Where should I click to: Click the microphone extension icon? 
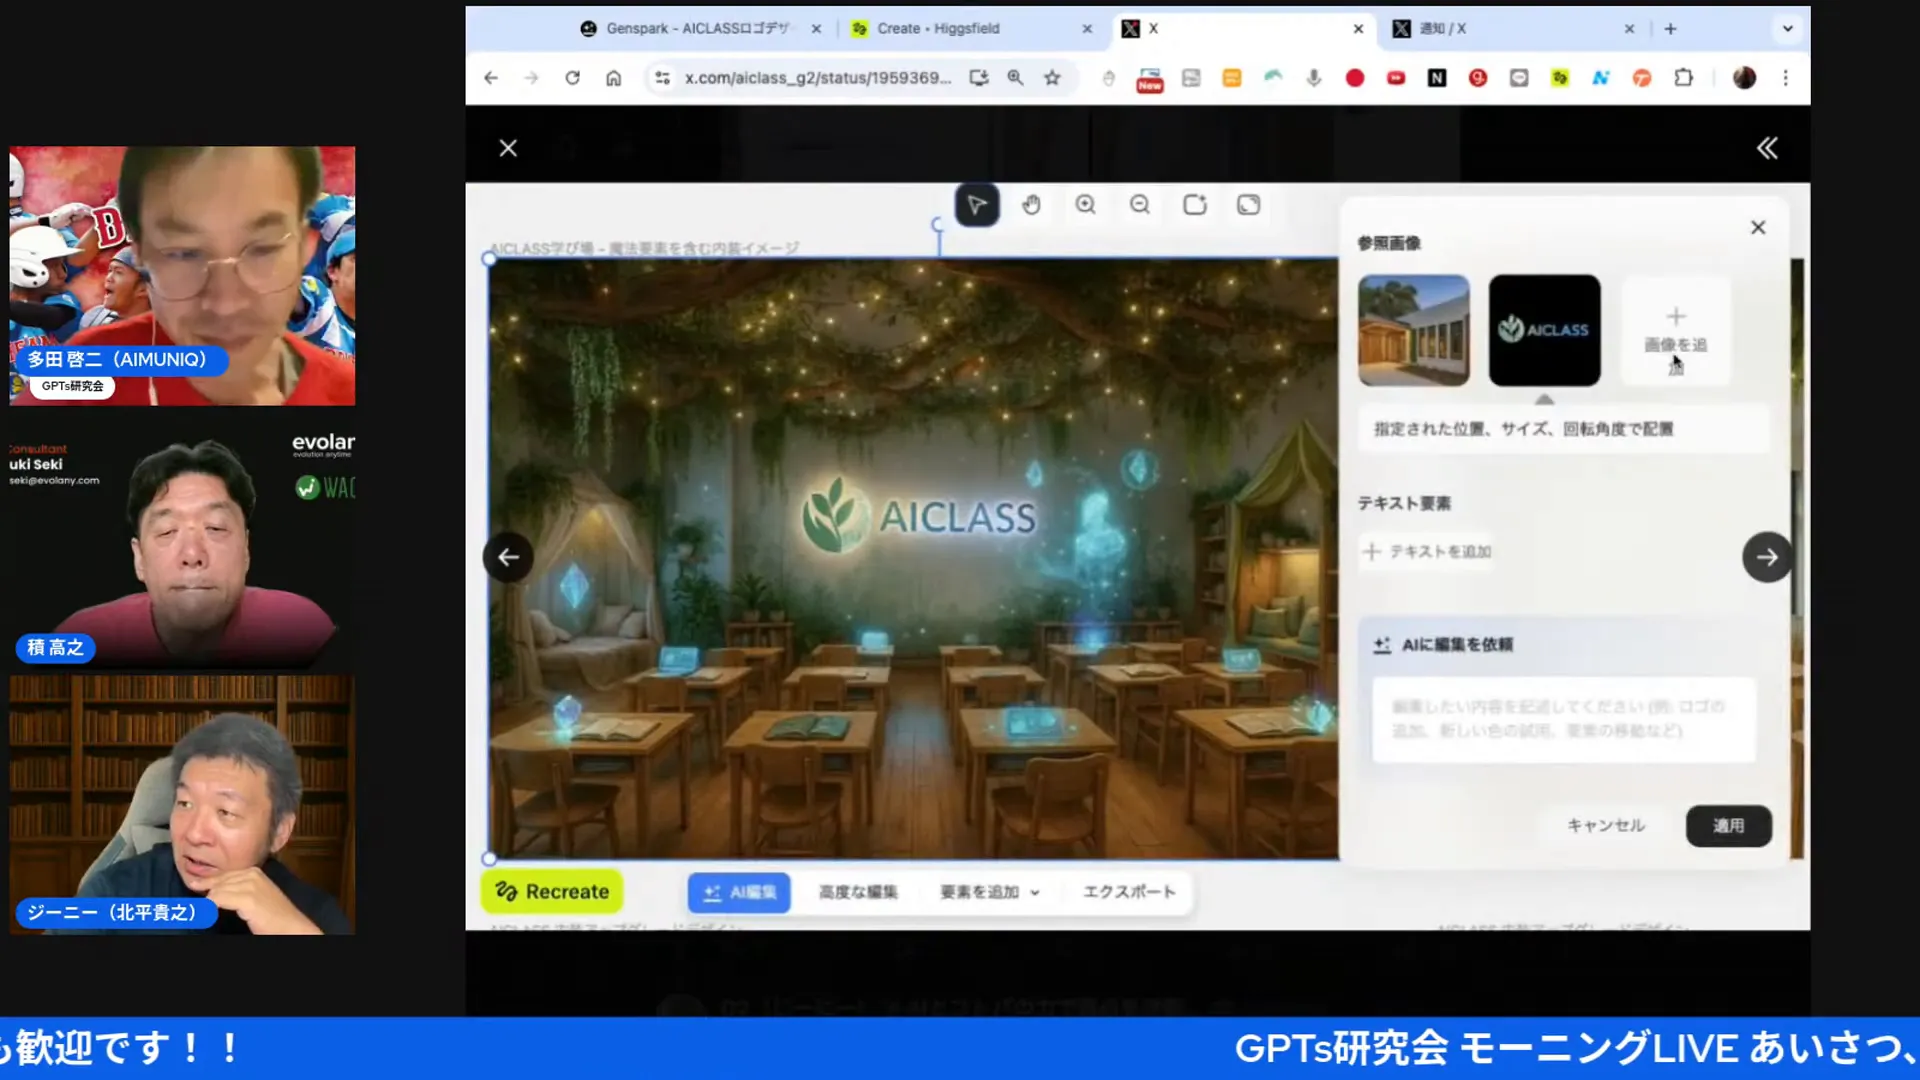(1313, 78)
